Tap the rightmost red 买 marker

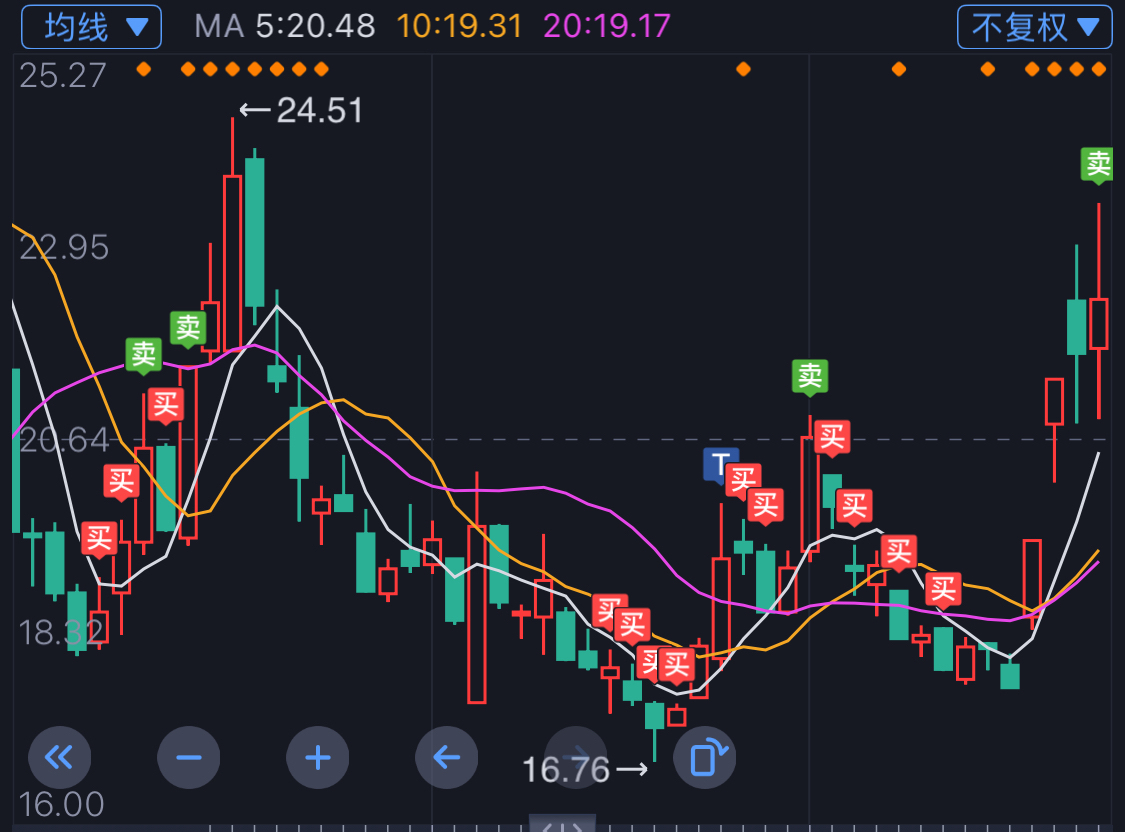click(x=943, y=590)
